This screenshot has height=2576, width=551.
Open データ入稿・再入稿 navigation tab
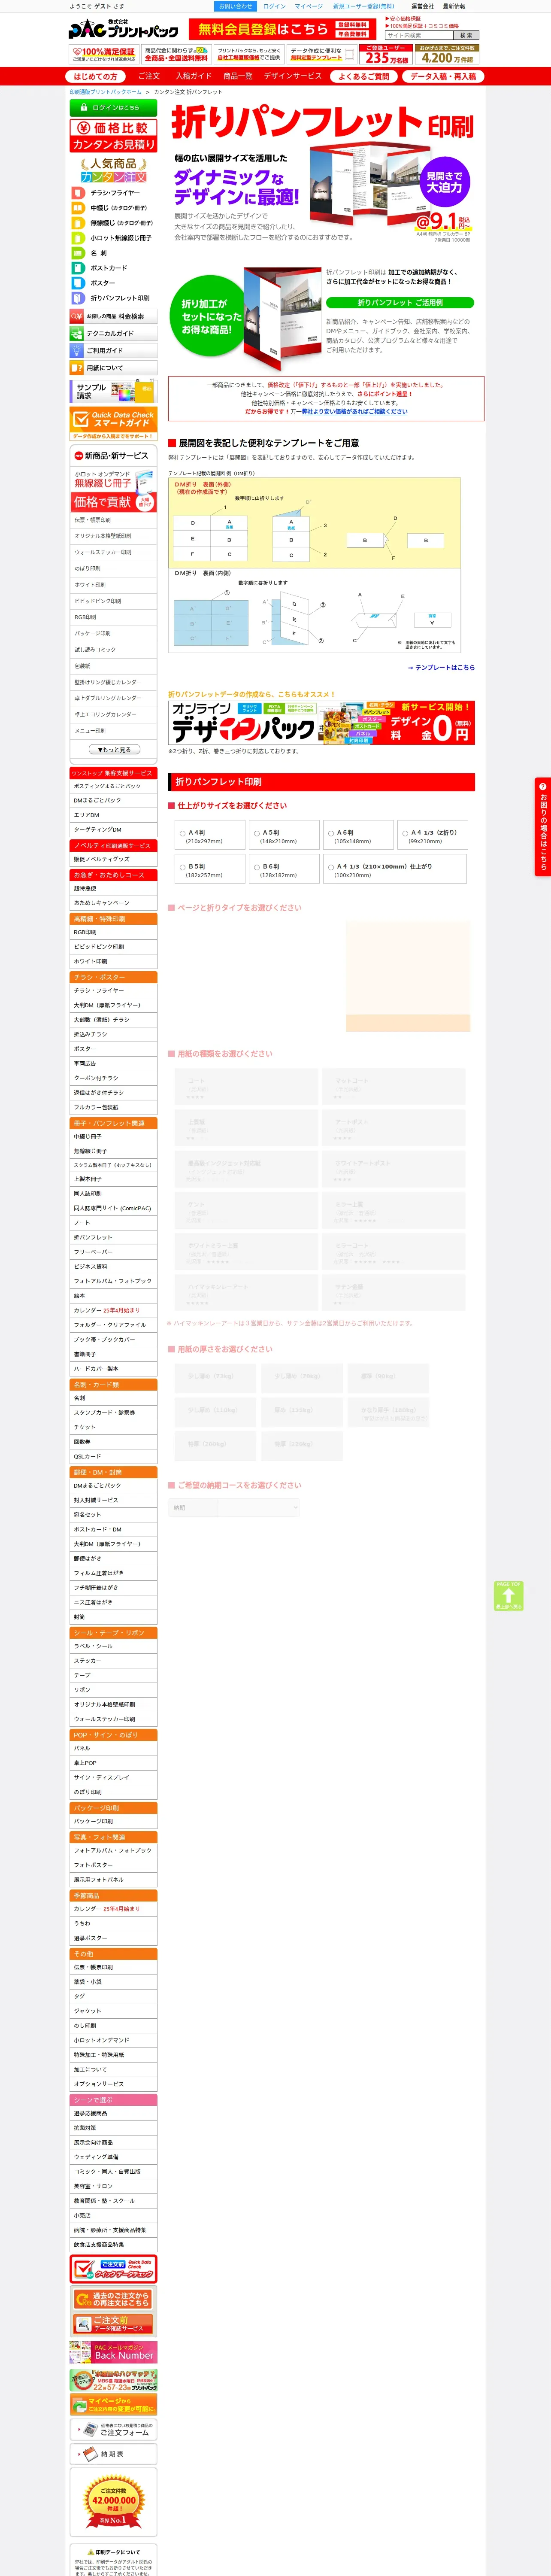[x=443, y=76]
